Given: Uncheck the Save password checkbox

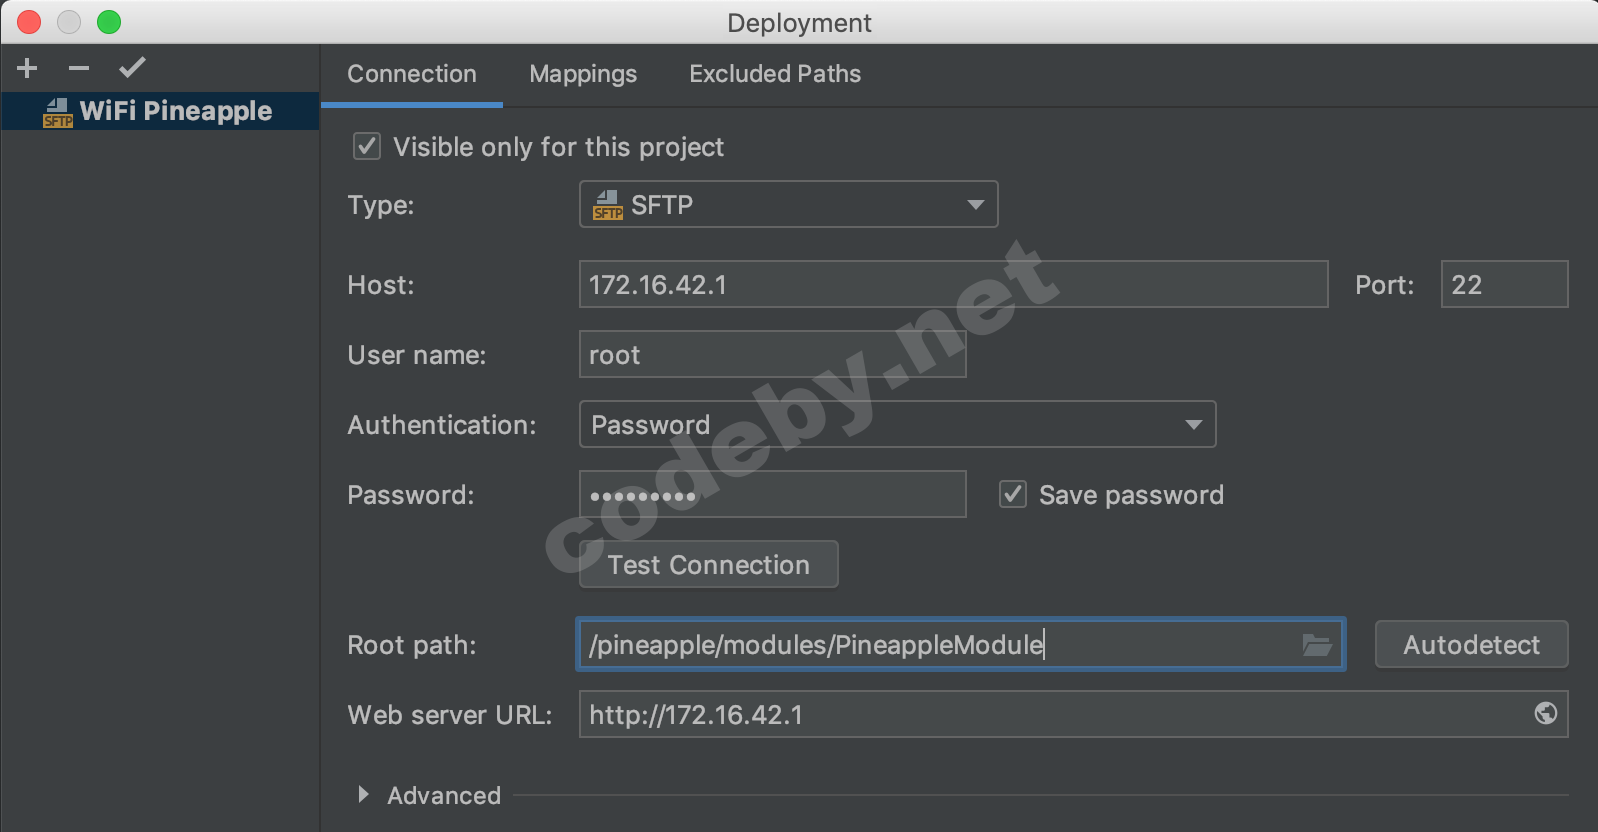Looking at the screenshot, I should pyautogui.click(x=1013, y=494).
